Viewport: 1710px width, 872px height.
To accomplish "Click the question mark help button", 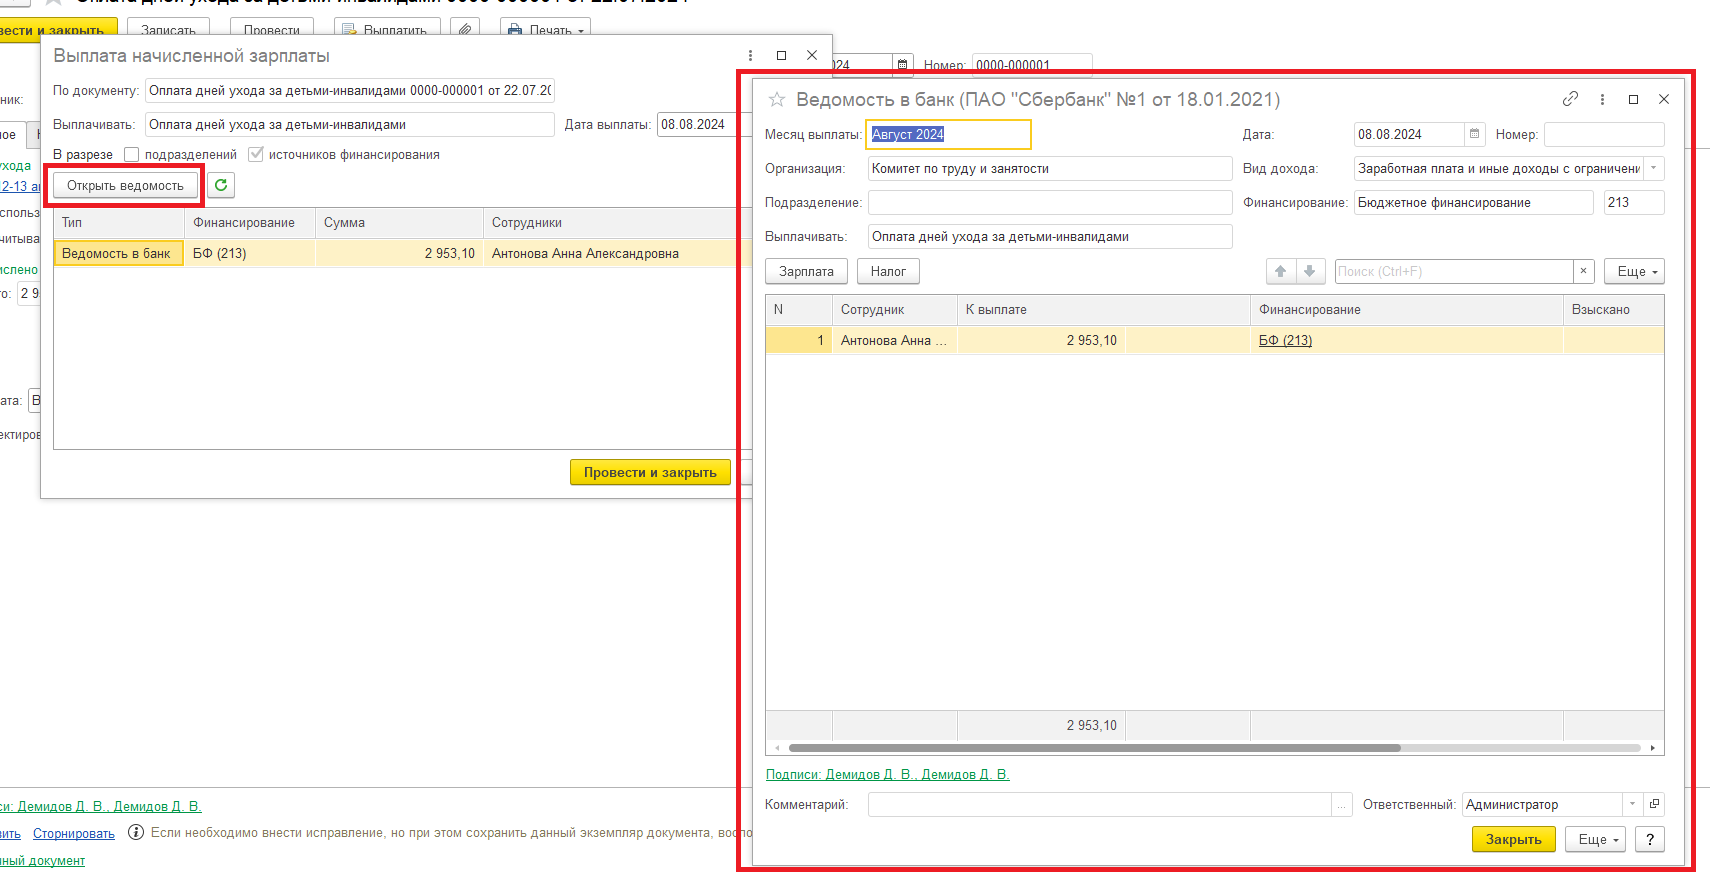I will pos(1650,839).
